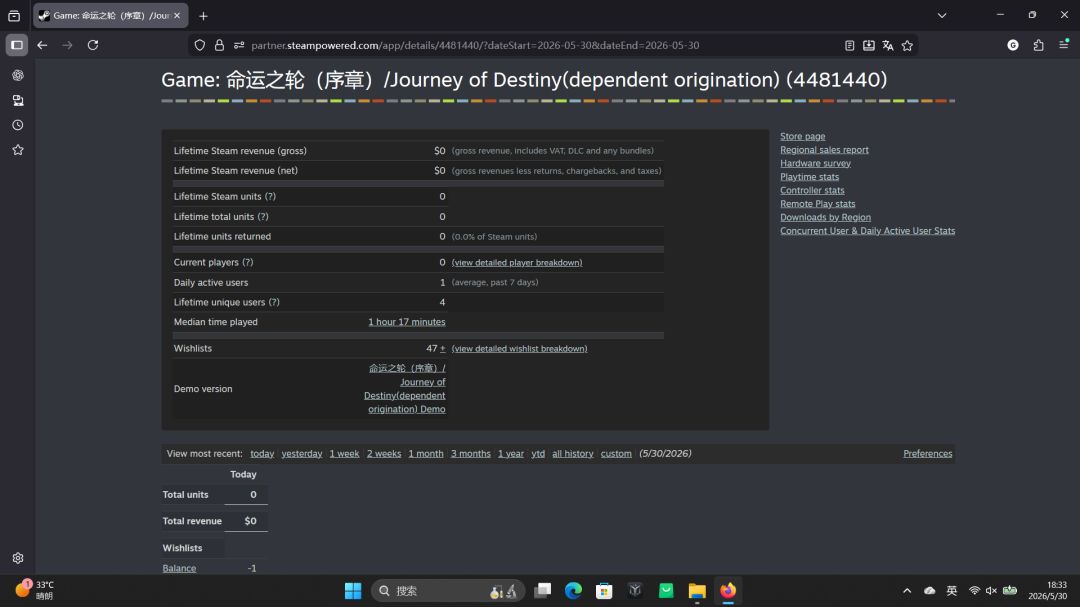
Task: Click the plus link next to Wishlists 47
Action: (442, 349)
